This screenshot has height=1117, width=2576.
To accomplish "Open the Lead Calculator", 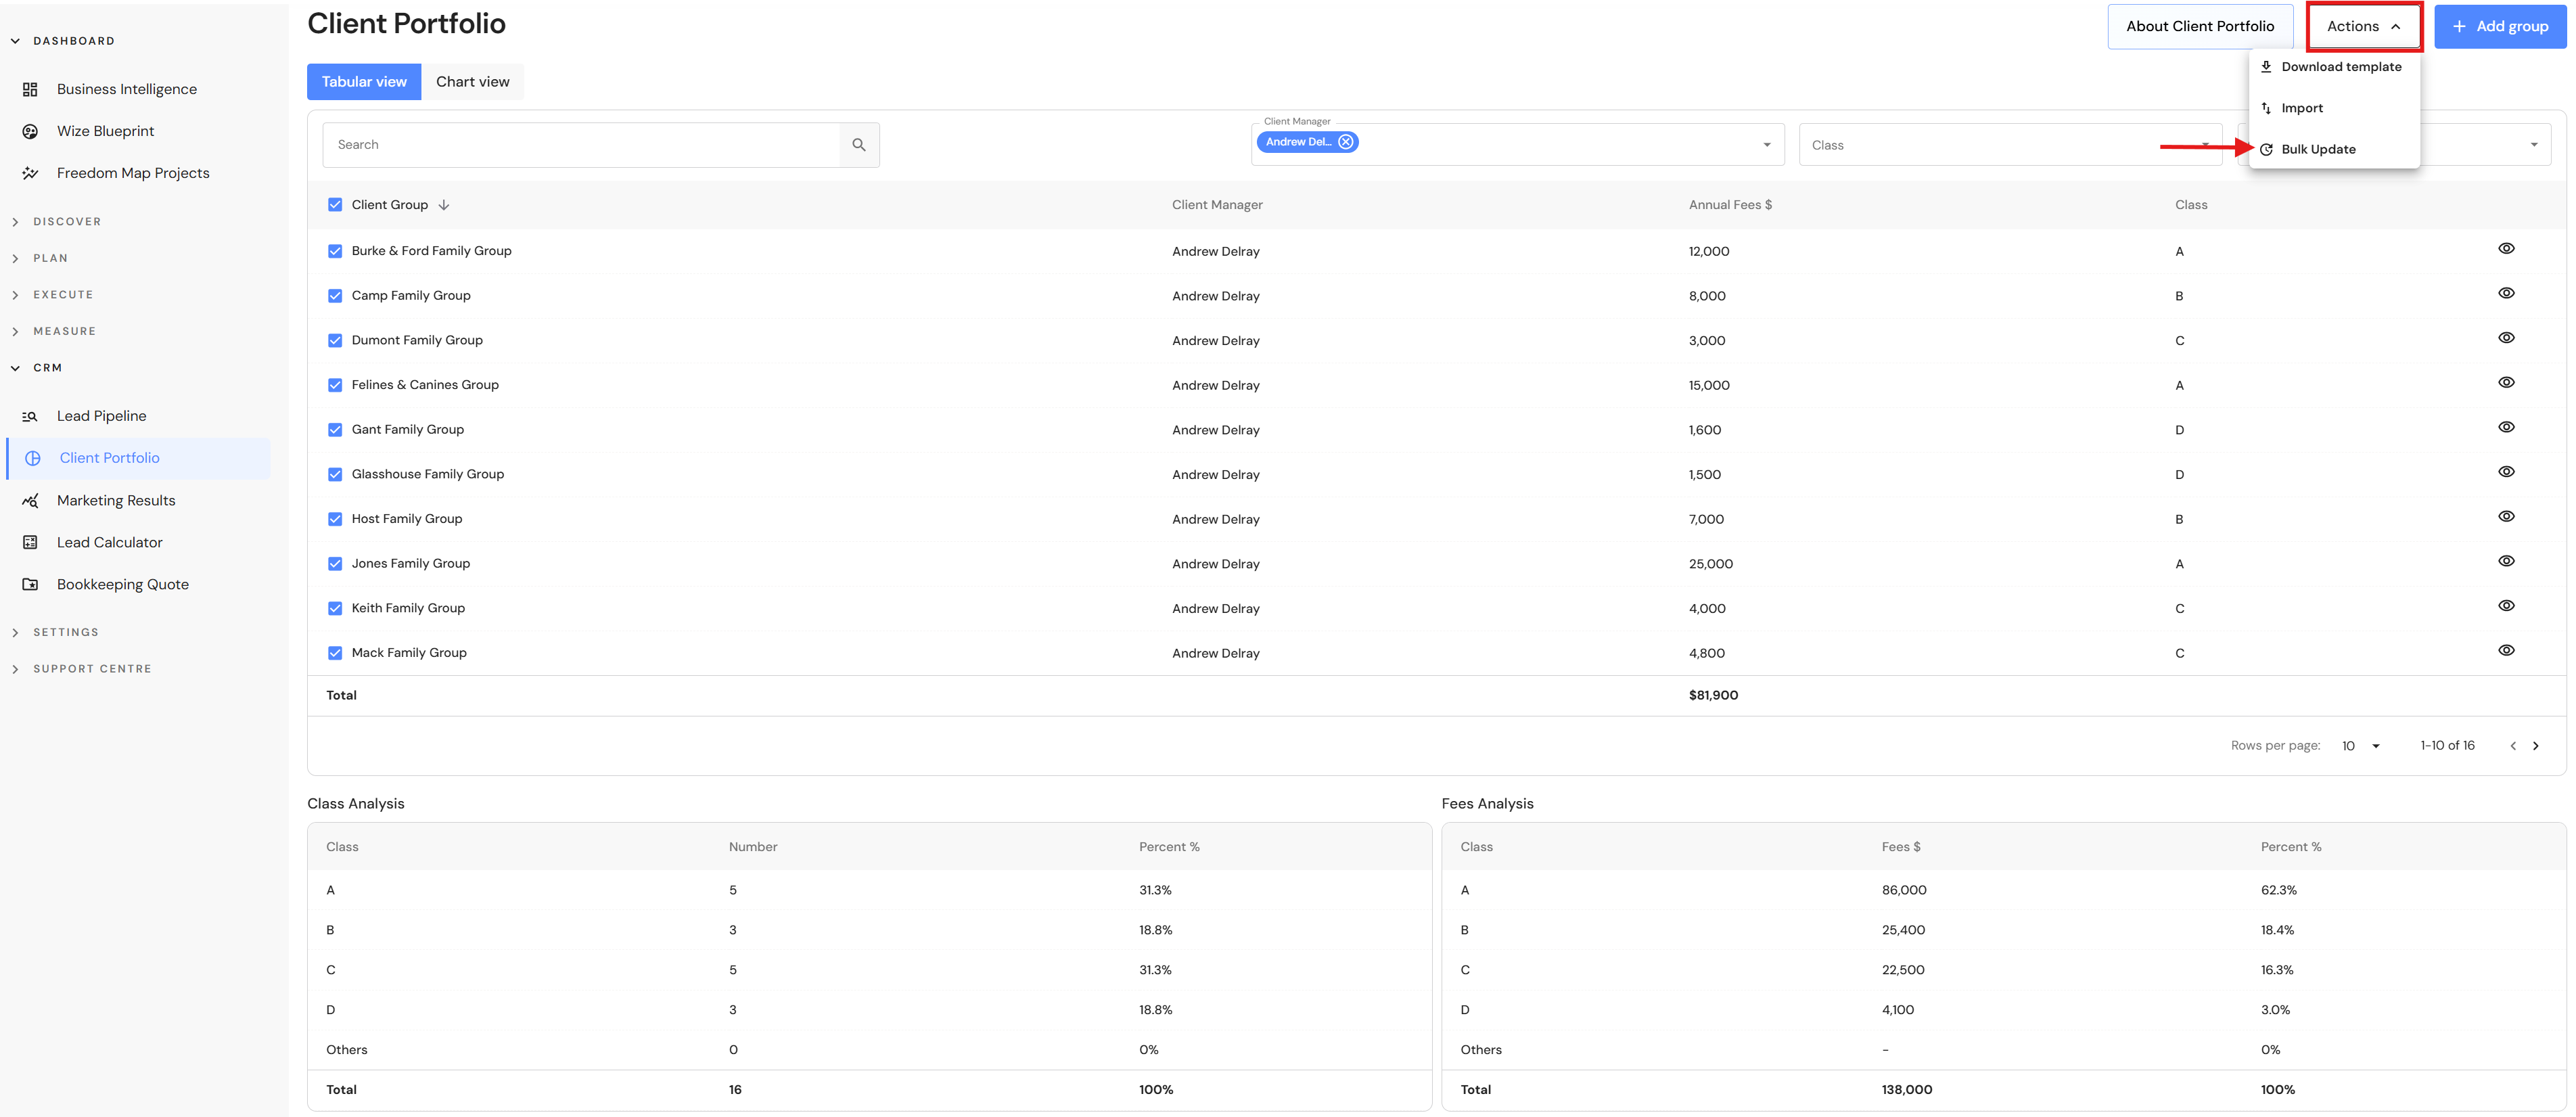I will [x=109, y=542].
